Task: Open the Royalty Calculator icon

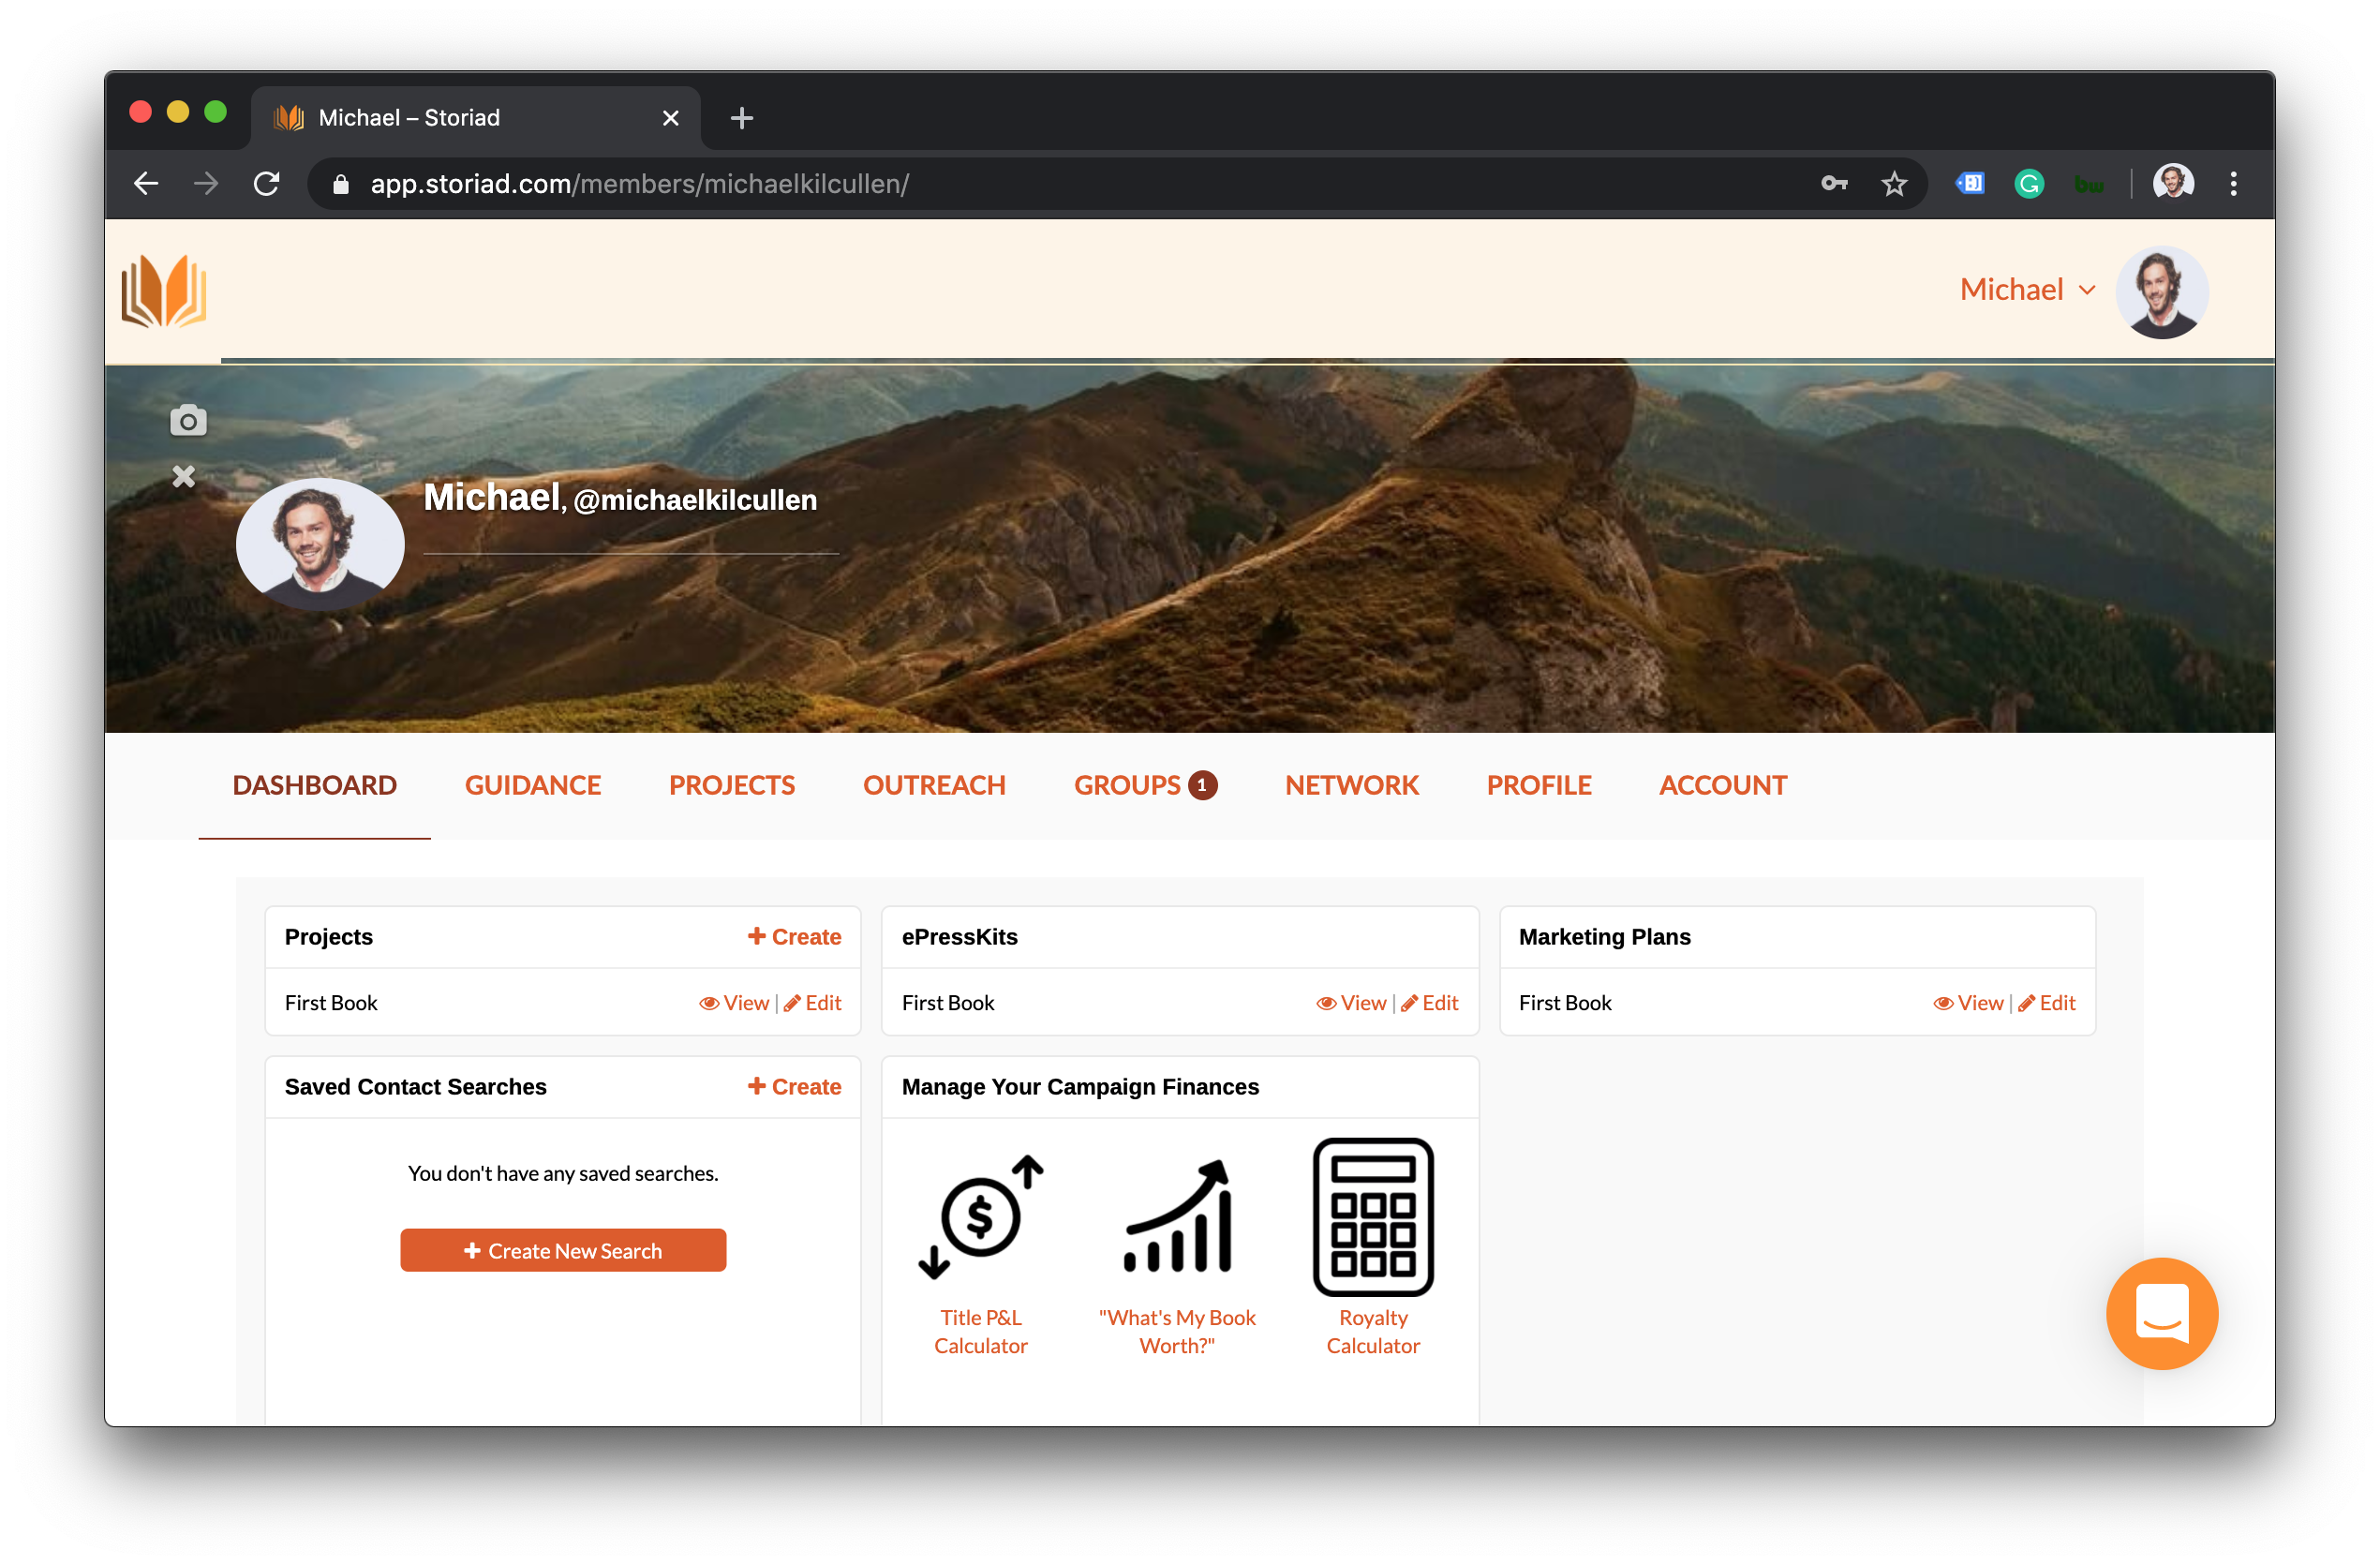Action: 1373,1217
